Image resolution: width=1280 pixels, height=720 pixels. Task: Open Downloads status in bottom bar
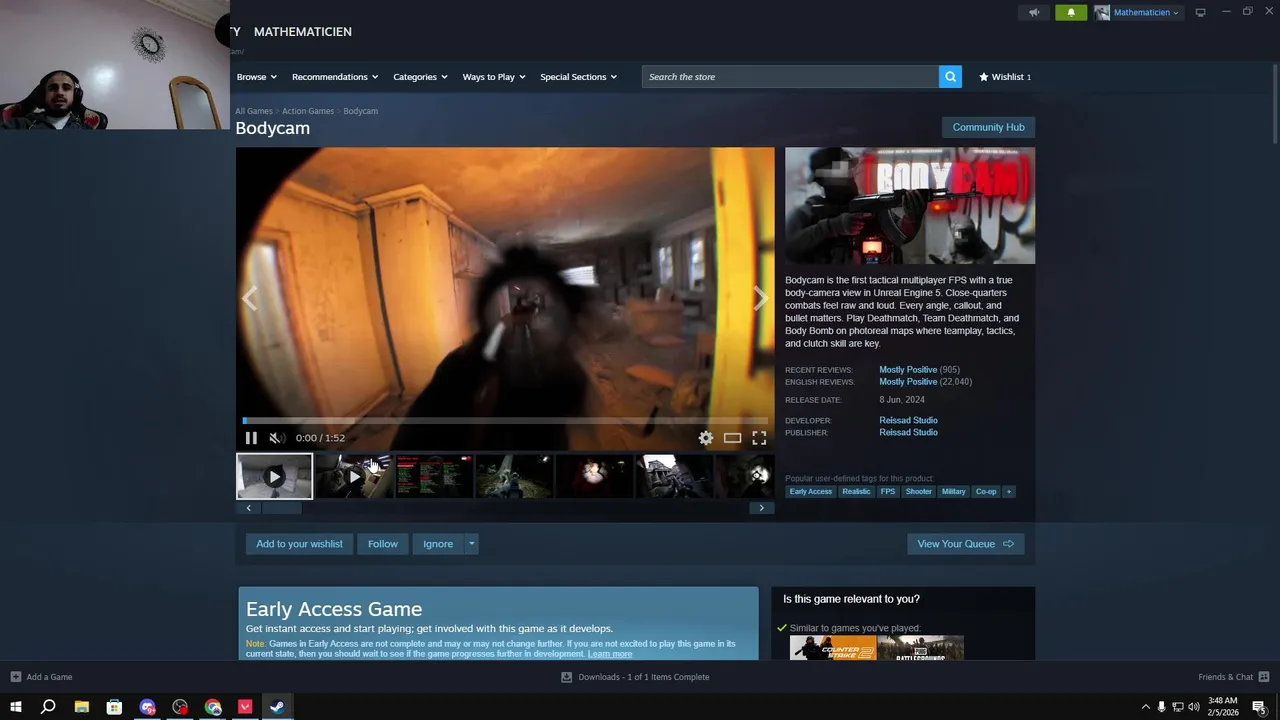[635, 677]
